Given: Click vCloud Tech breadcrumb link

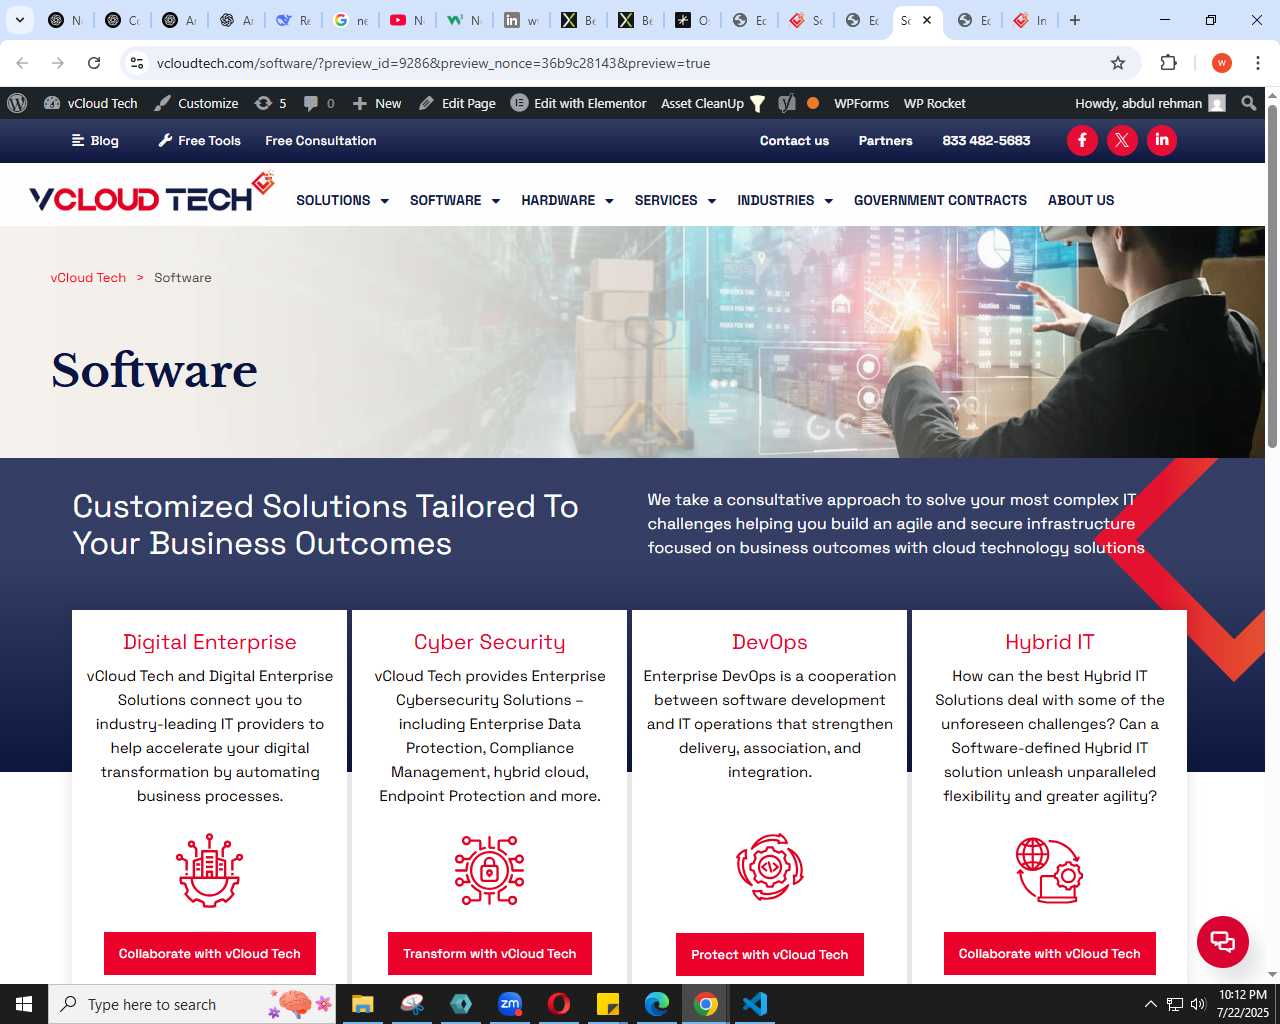Looking at the screenshot, I should coord(88,278).
